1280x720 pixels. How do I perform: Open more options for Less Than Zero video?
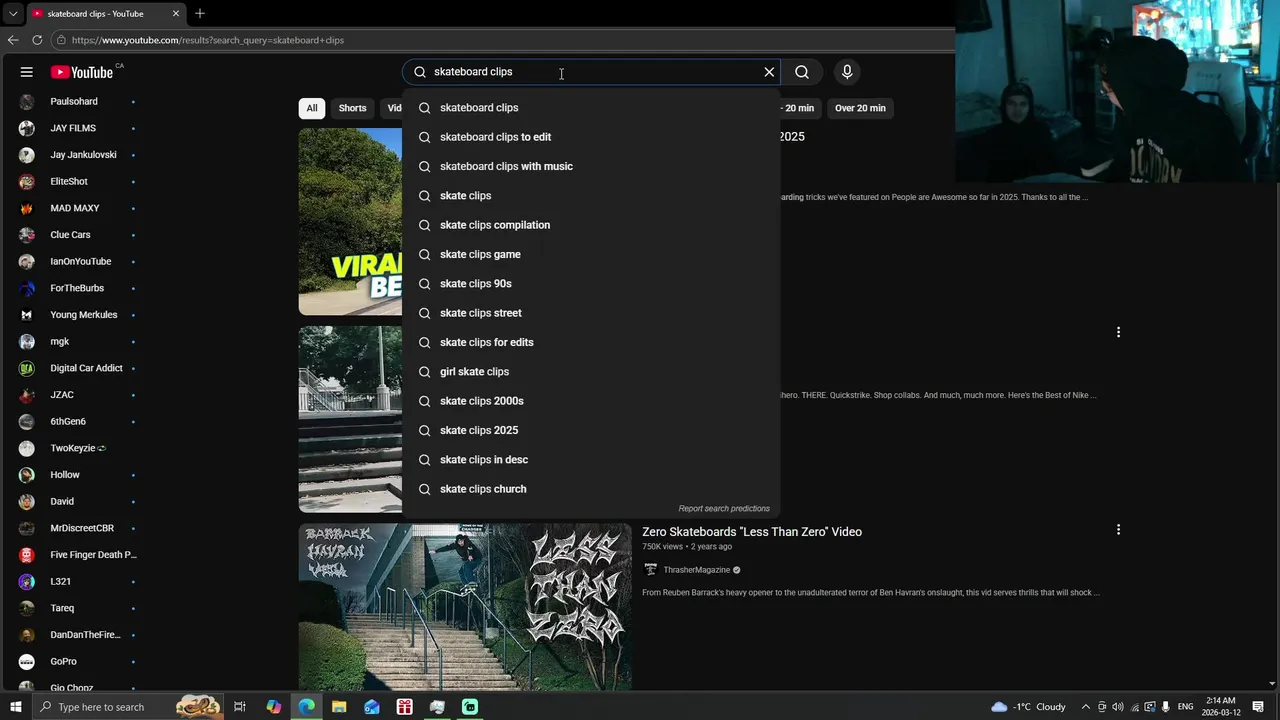(1118, 530)
